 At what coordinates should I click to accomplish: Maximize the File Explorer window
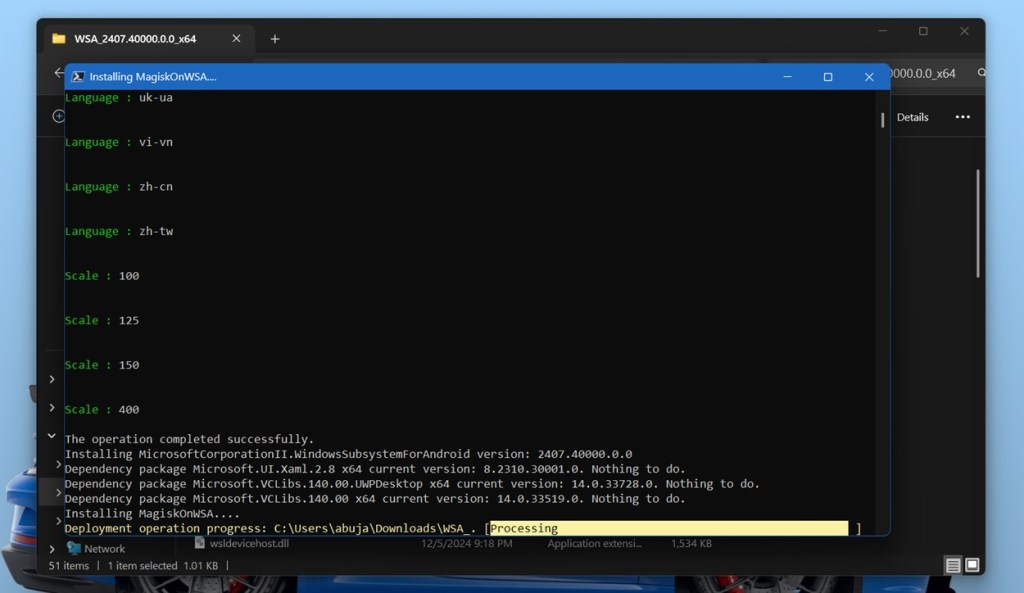pos(923,31)
